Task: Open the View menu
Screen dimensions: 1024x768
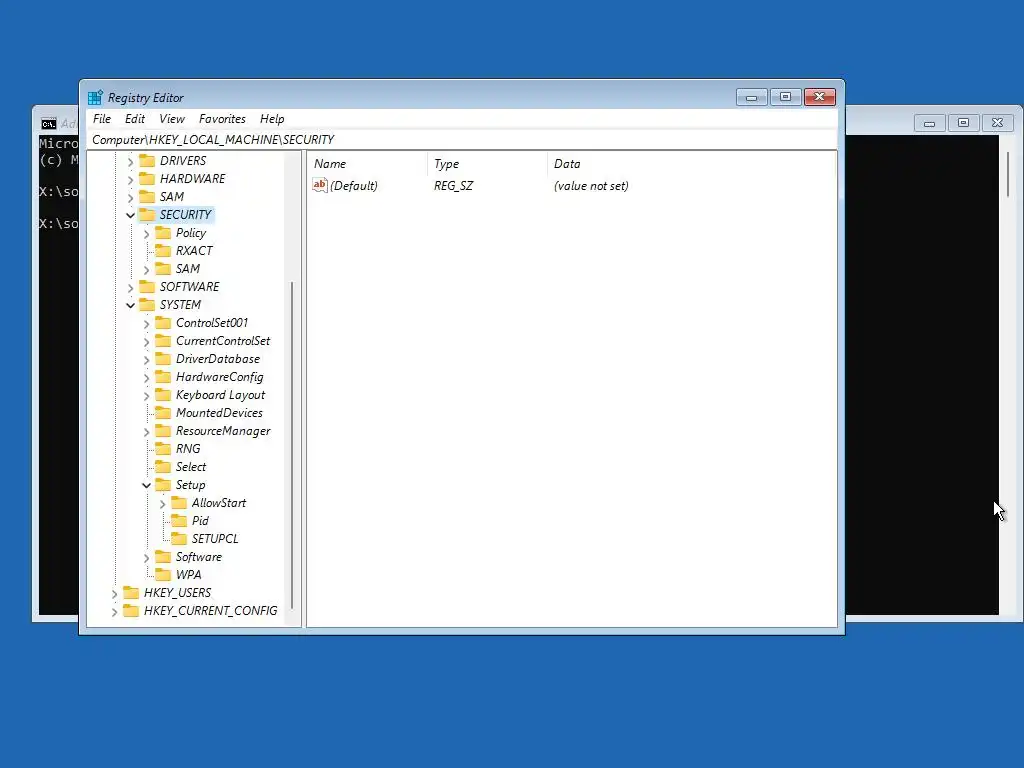Action: coord(172,119)
